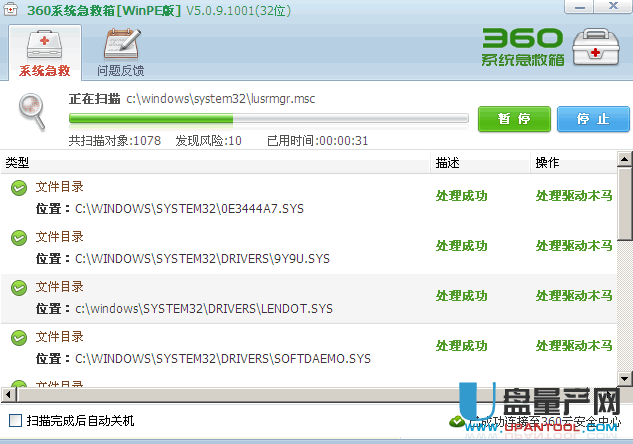
Task: Click green check icon for LENDOT.SYS row
Action: 19,288
